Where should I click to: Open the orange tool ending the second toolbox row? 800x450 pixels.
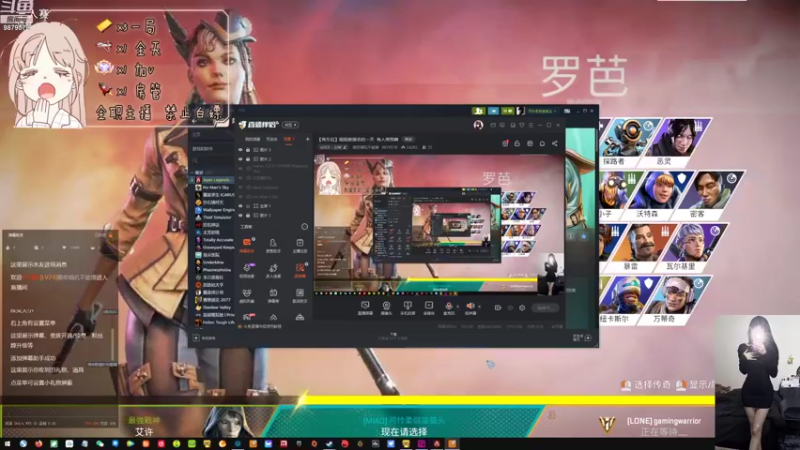point(299,270)
